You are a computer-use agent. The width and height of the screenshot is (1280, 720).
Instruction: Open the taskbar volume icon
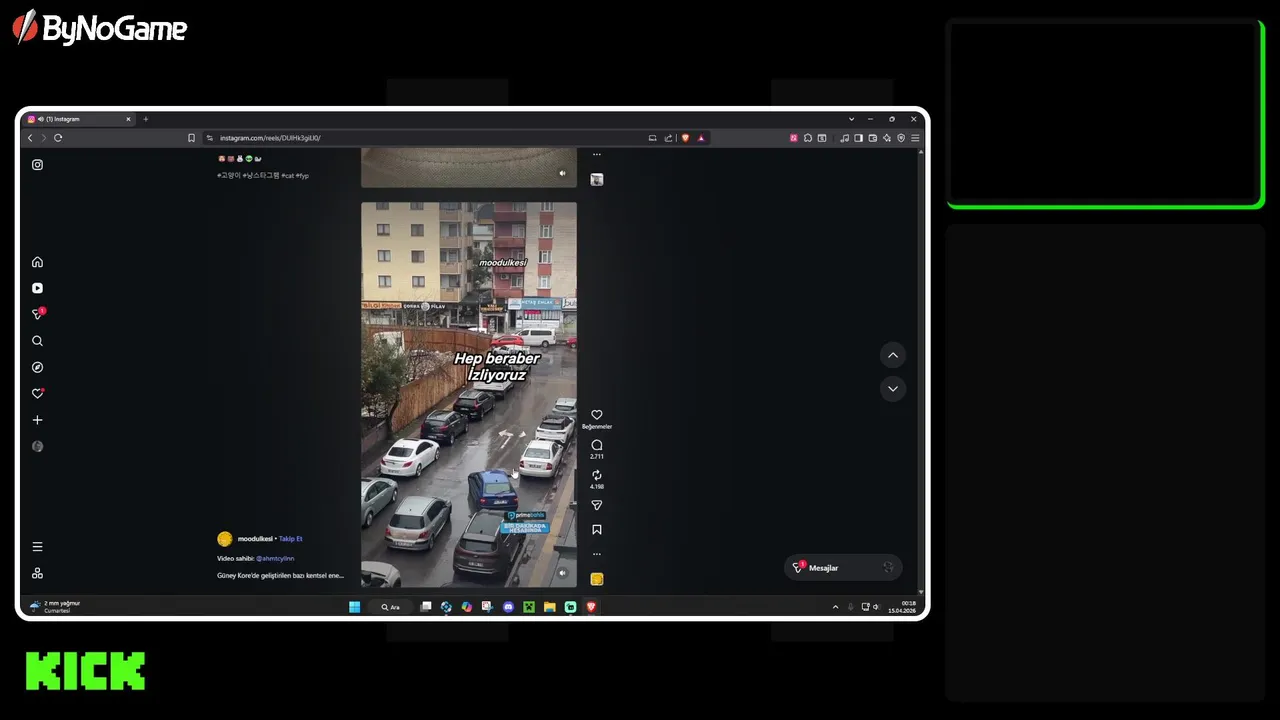click(x=876, y=607)
